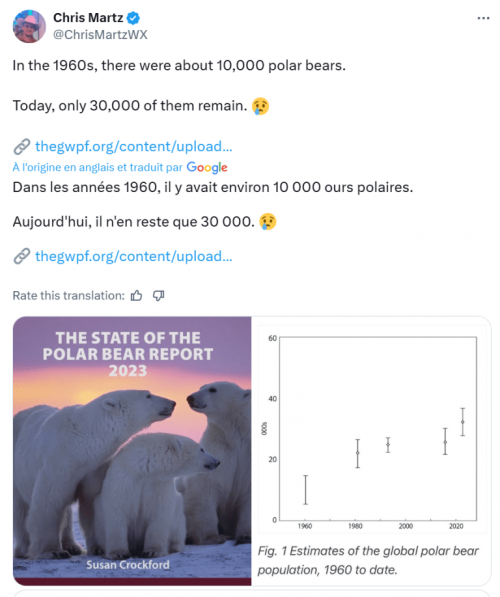Viewport: 500px width, 597px height.
Task: Open the first thegwpf.org/content/upload link
Action: (134, 147)
